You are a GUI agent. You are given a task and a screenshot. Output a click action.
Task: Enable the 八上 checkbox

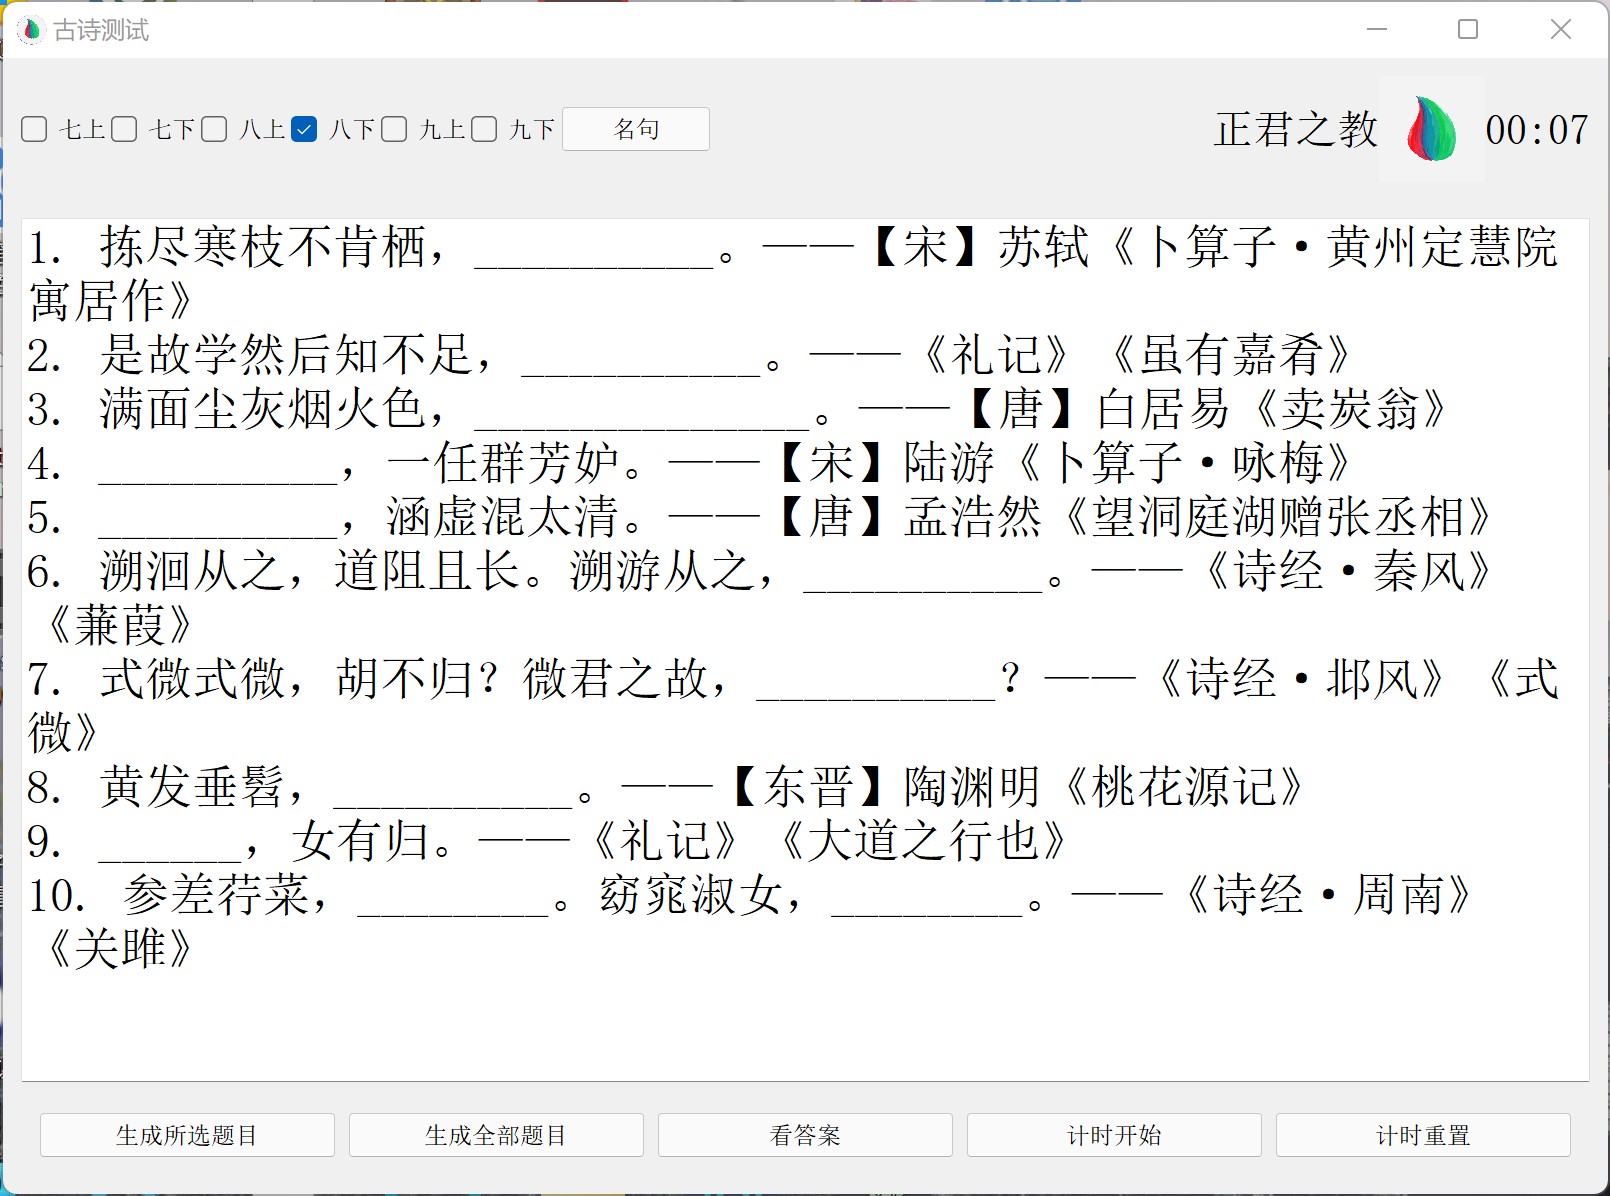pyautogui.click(x=214, y=130)
